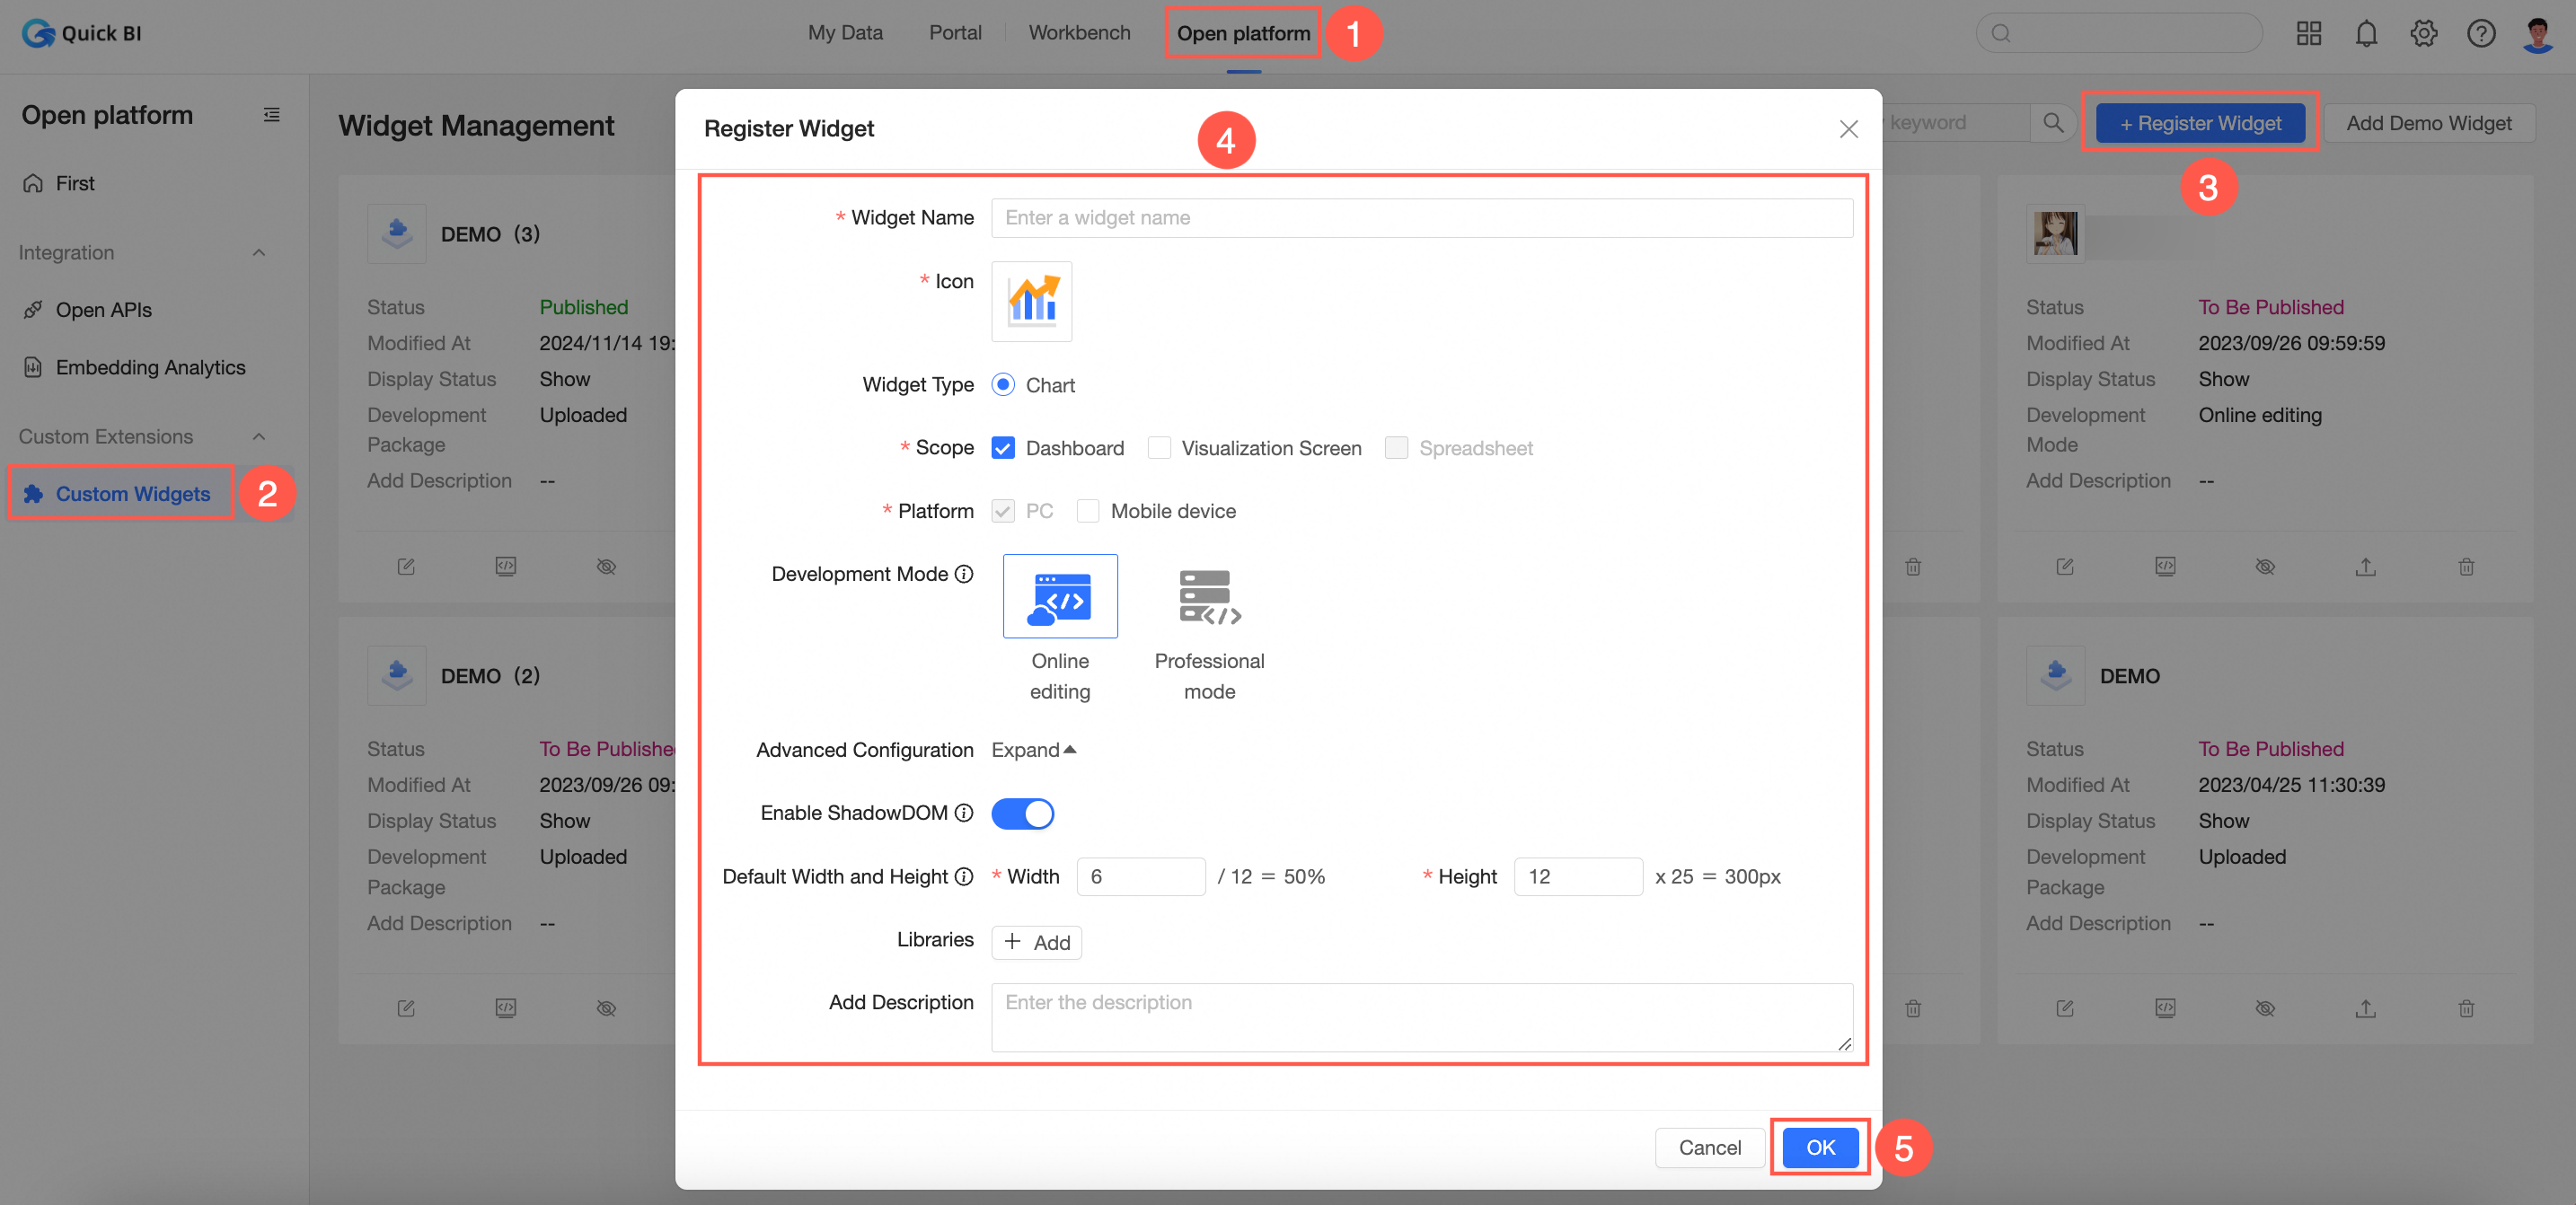
Task: Collapse the Integration sidebar section
Action: point(259,253)
